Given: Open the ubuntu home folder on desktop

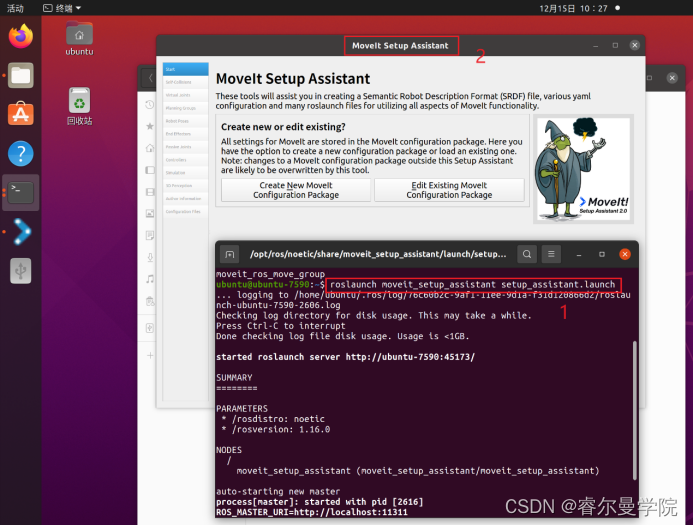Looking at the screenshot, I should tap(79, 38).
